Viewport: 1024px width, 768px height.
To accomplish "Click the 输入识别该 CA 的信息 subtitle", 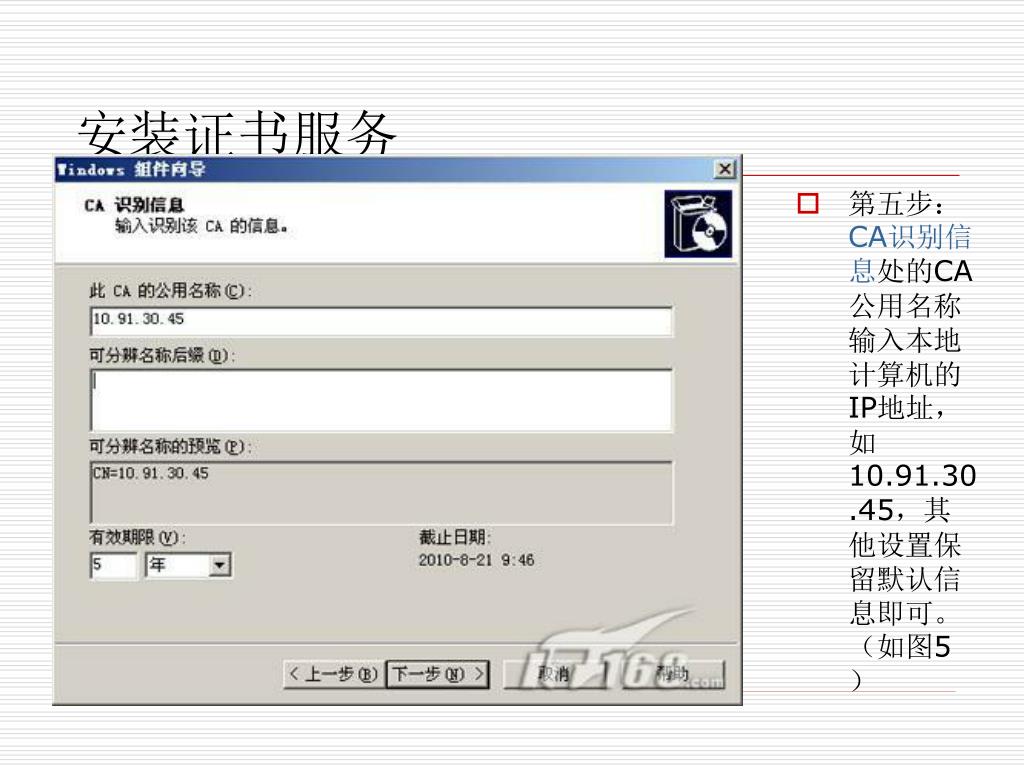I will click(201, 227).
